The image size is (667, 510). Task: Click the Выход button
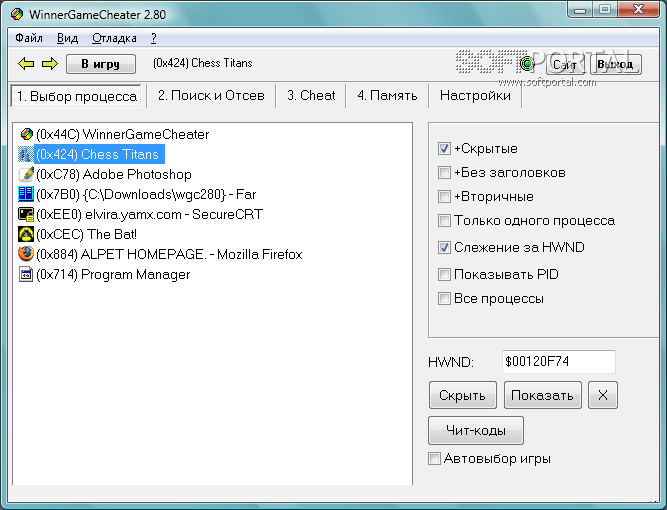pyautogui.click(x=615, y=64)
